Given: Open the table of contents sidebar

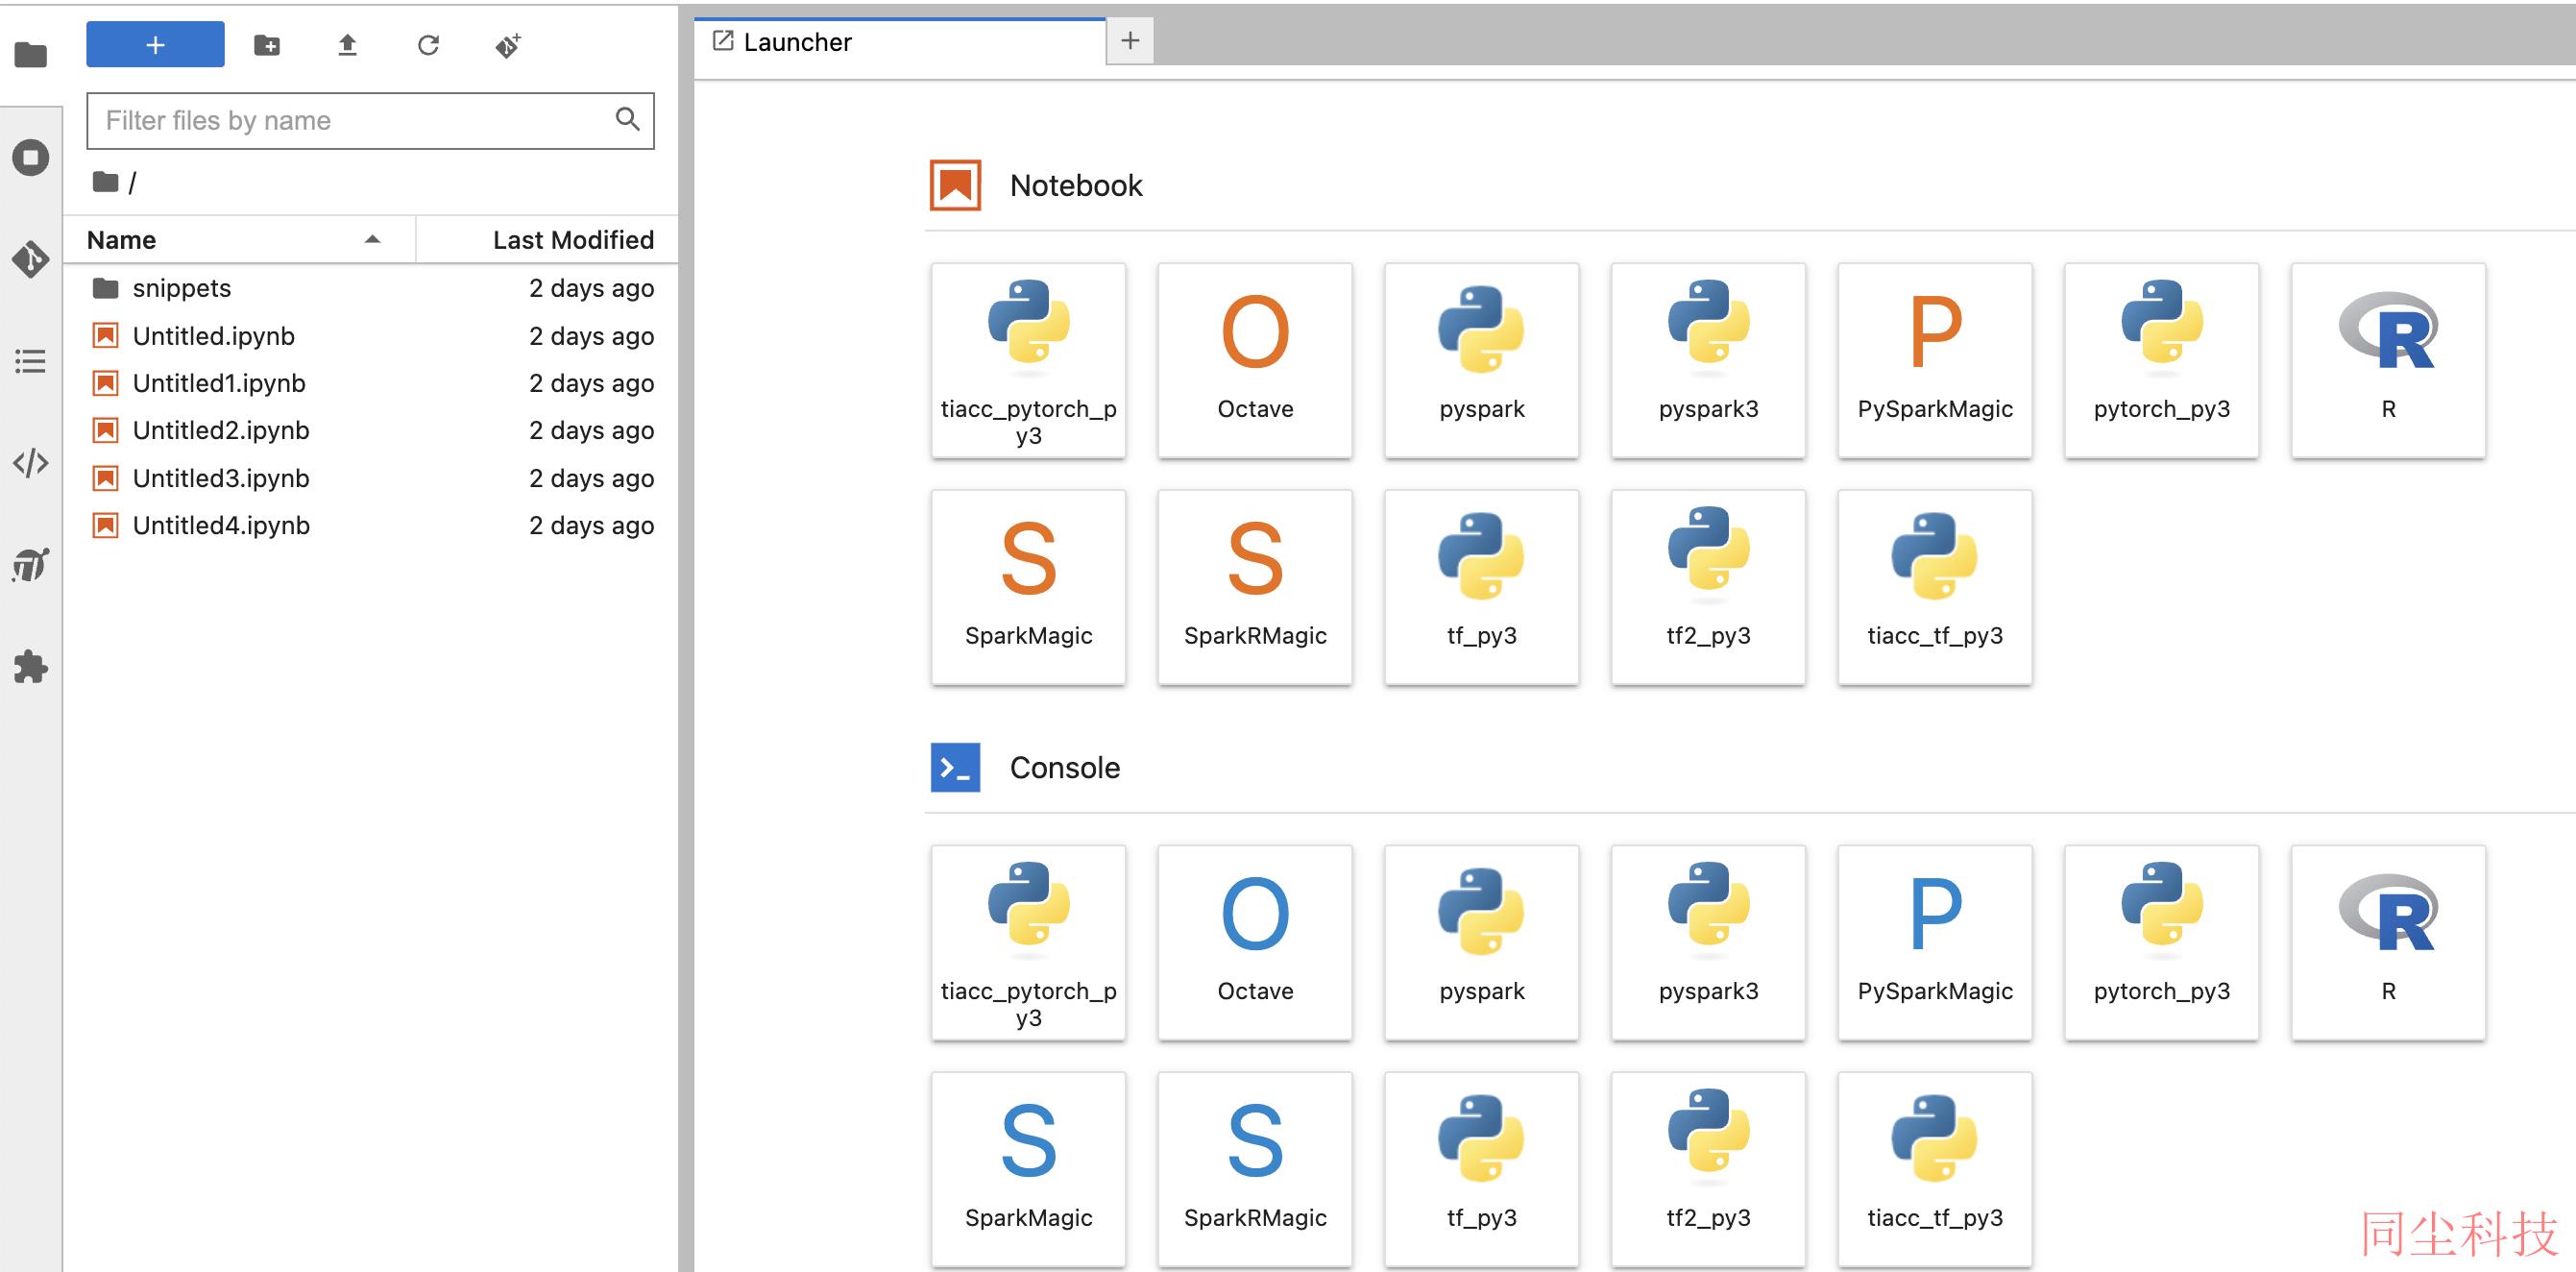Looking at the screenshot, I should [x=31, y=361].
